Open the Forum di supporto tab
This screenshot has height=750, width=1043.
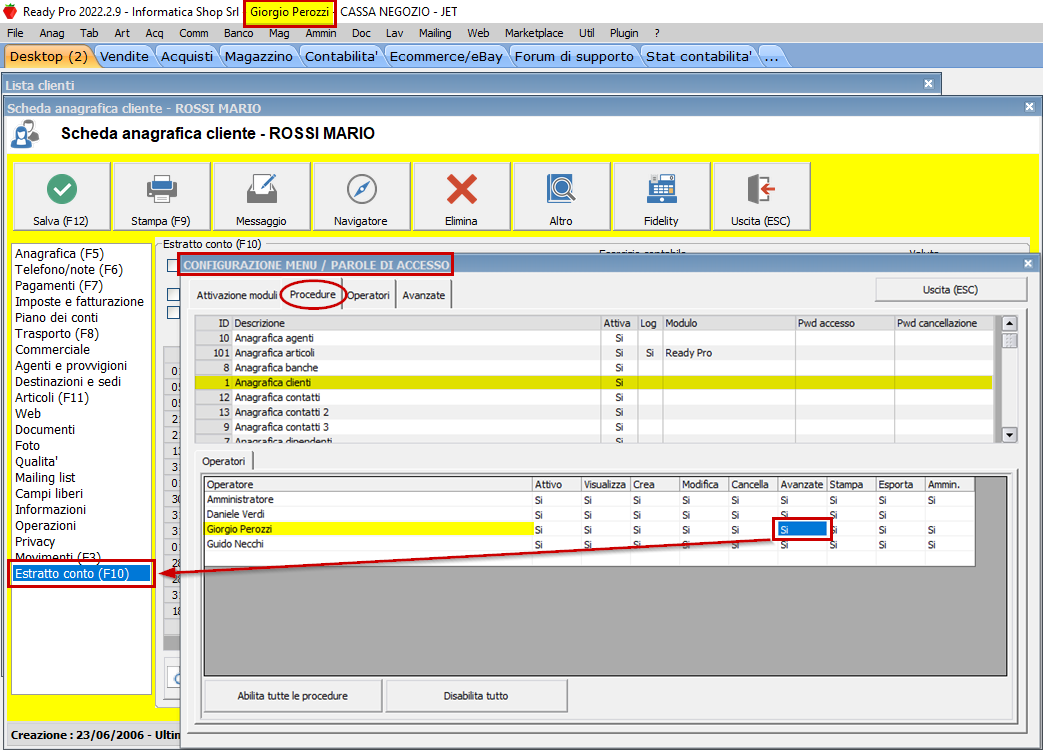[574, 57]
